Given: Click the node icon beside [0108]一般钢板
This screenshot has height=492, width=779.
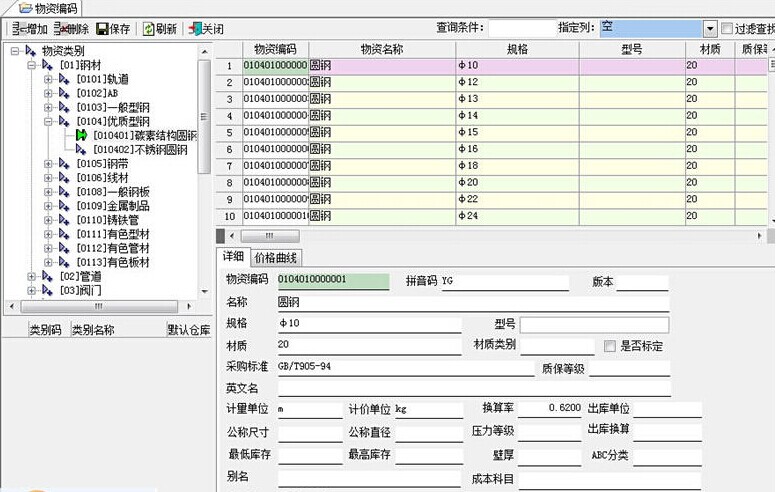Looking at the screenshot, I should pyautogui.click(x=64, y=191).
